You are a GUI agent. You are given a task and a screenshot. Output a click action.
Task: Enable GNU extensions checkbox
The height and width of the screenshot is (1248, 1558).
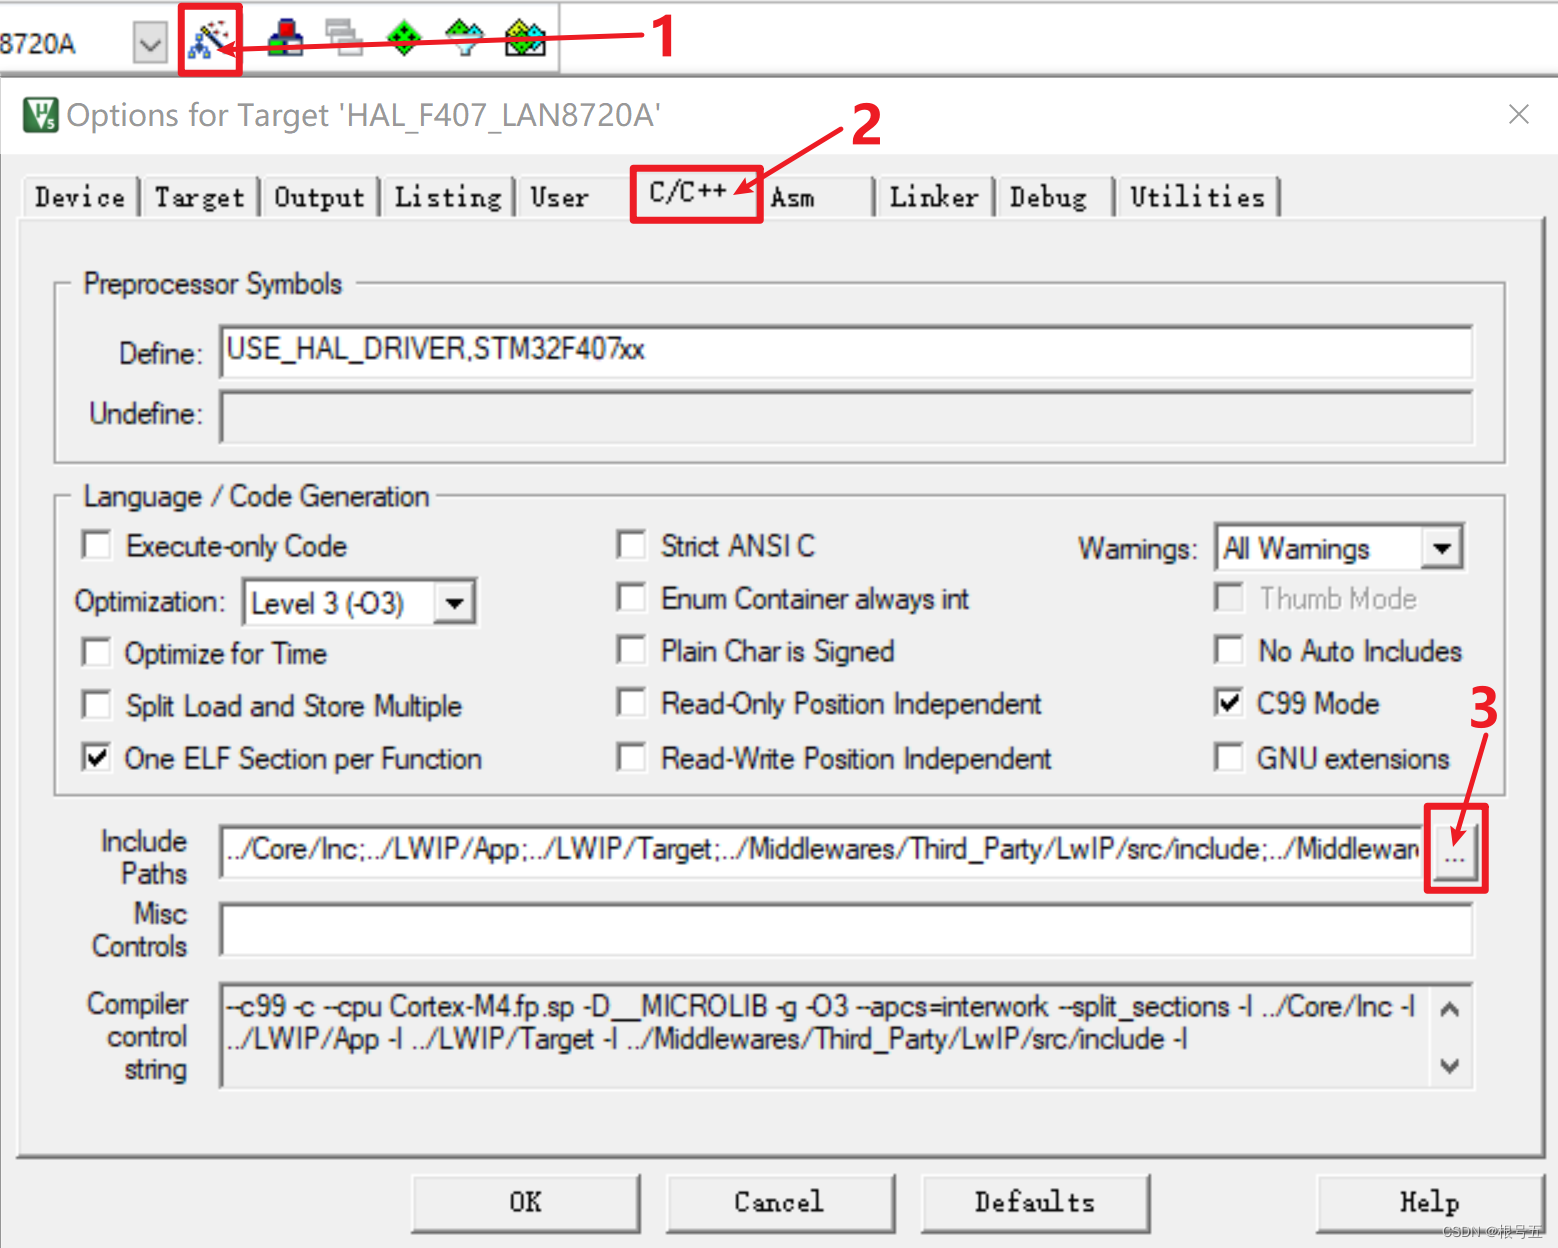point(1228,757)
